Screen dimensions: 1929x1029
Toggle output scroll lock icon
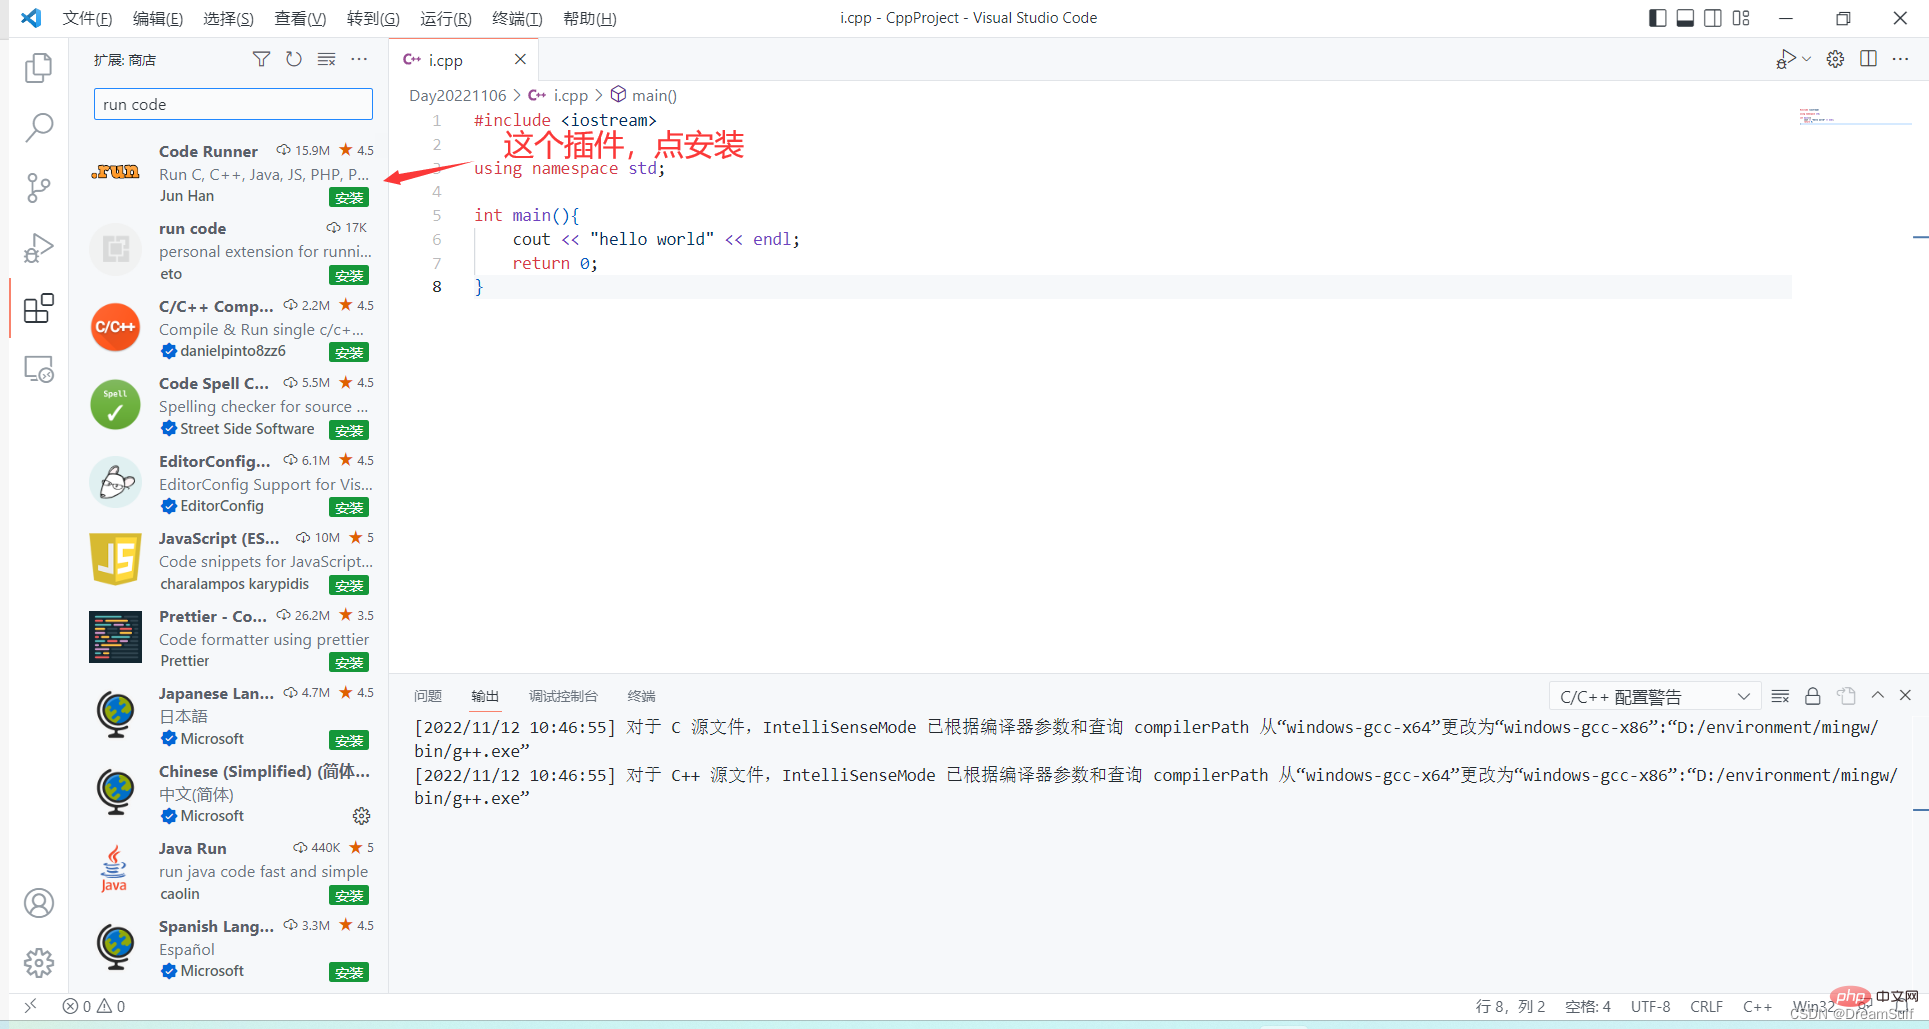[x=1812, y=696]
